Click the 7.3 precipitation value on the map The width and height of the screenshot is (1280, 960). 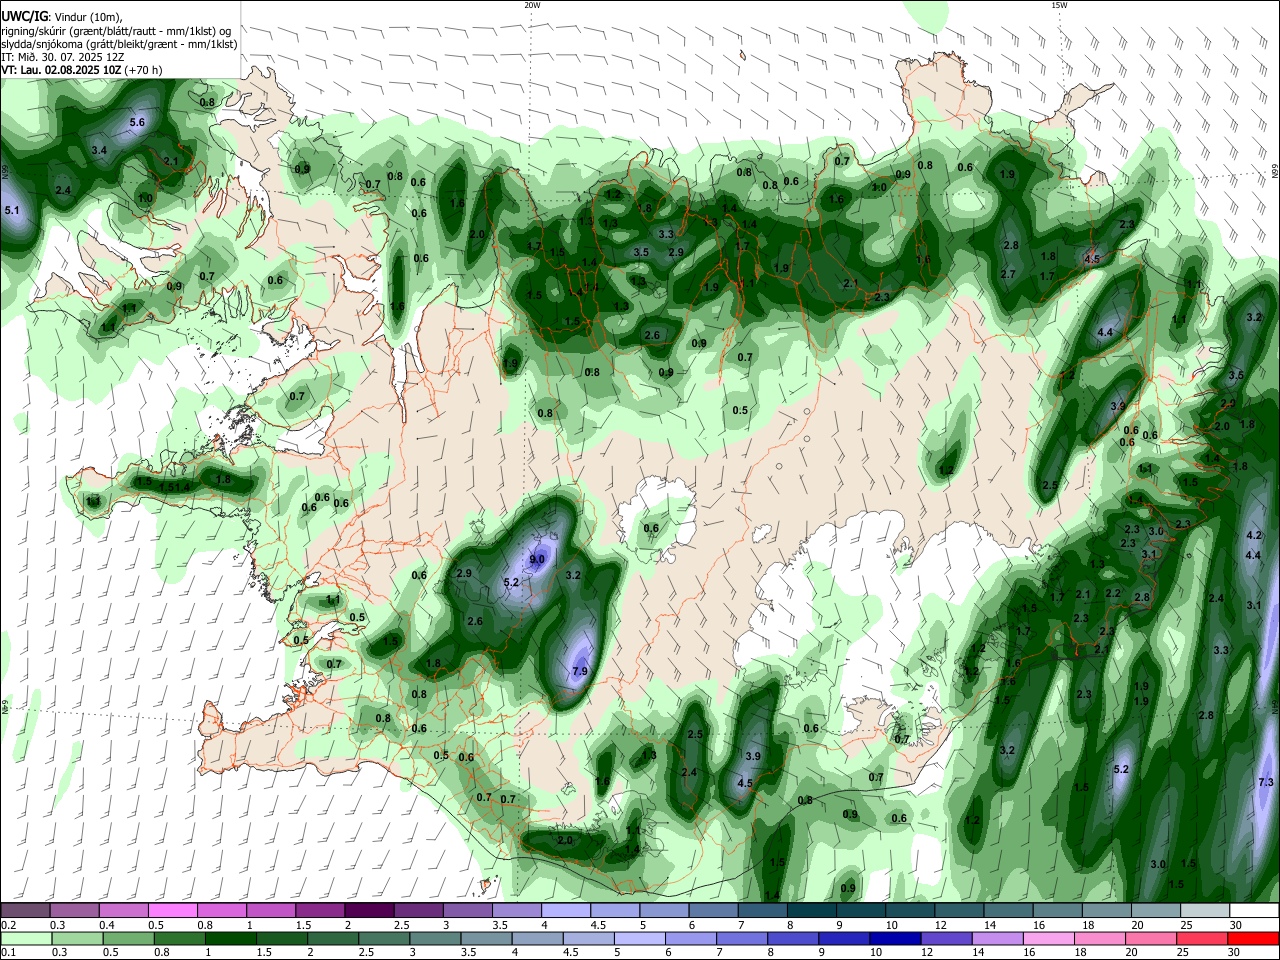pos(1266,782)
